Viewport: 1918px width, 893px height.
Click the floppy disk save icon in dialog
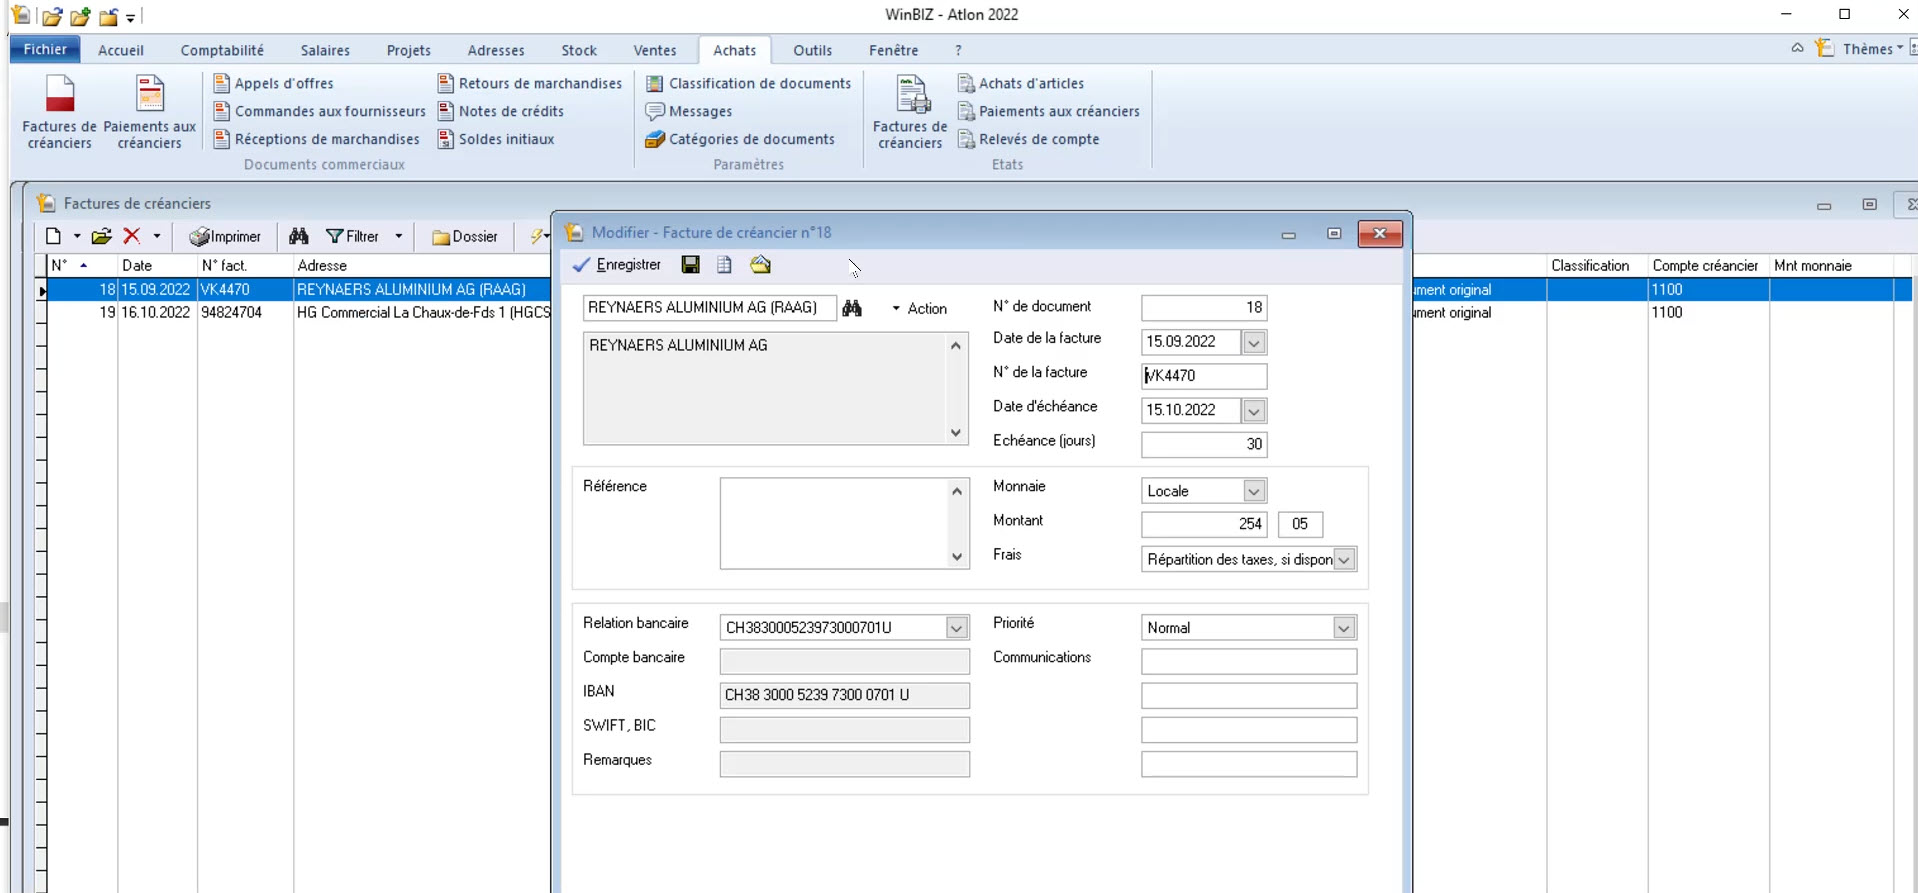click(690, 265)
